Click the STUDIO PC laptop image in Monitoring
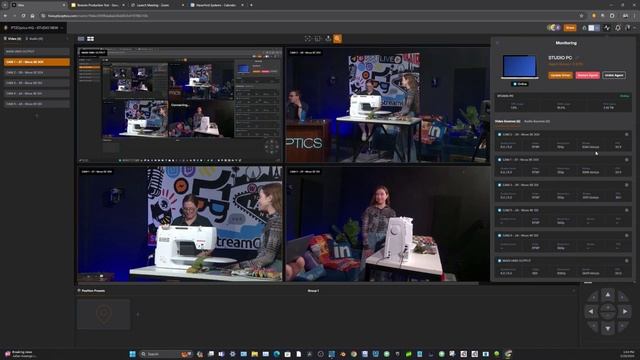Screen dimensions: 640x360 click(x=519, y=67)
